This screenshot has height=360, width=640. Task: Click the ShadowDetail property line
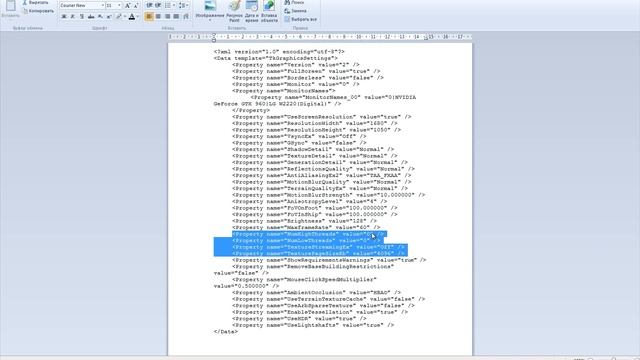coord(313,149)
